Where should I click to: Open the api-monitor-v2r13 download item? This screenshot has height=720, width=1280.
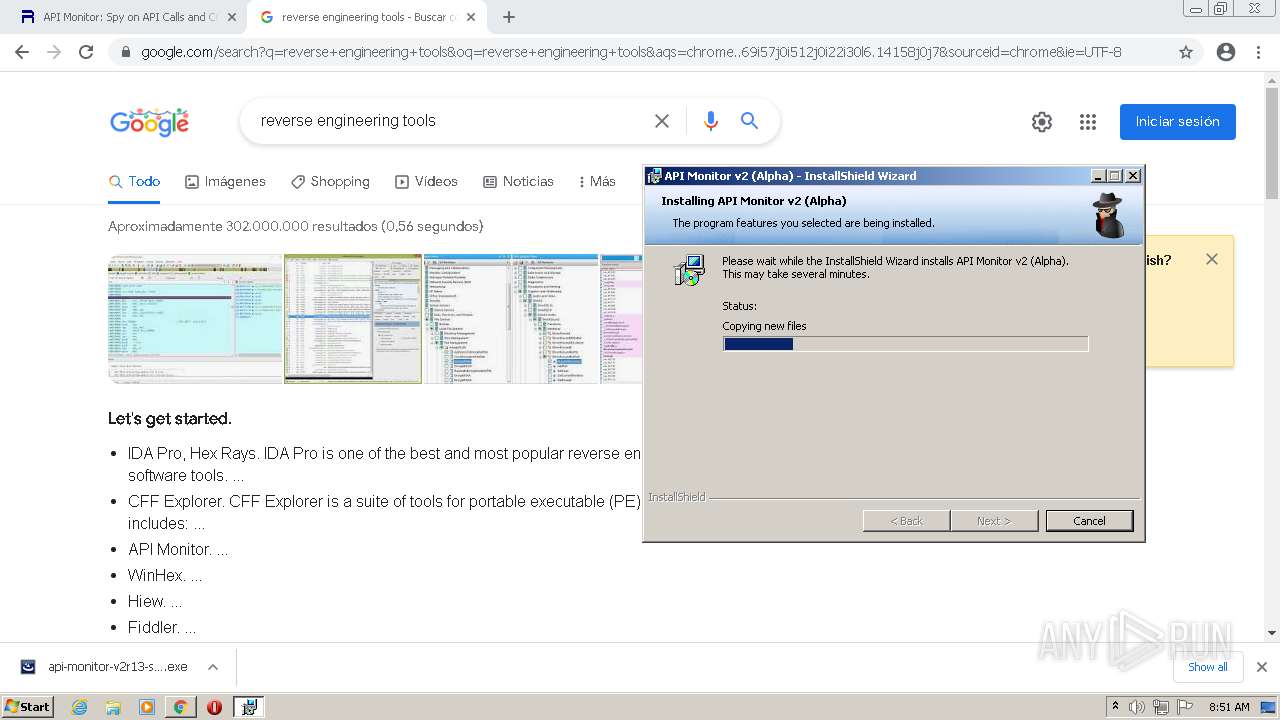(105, 667)
